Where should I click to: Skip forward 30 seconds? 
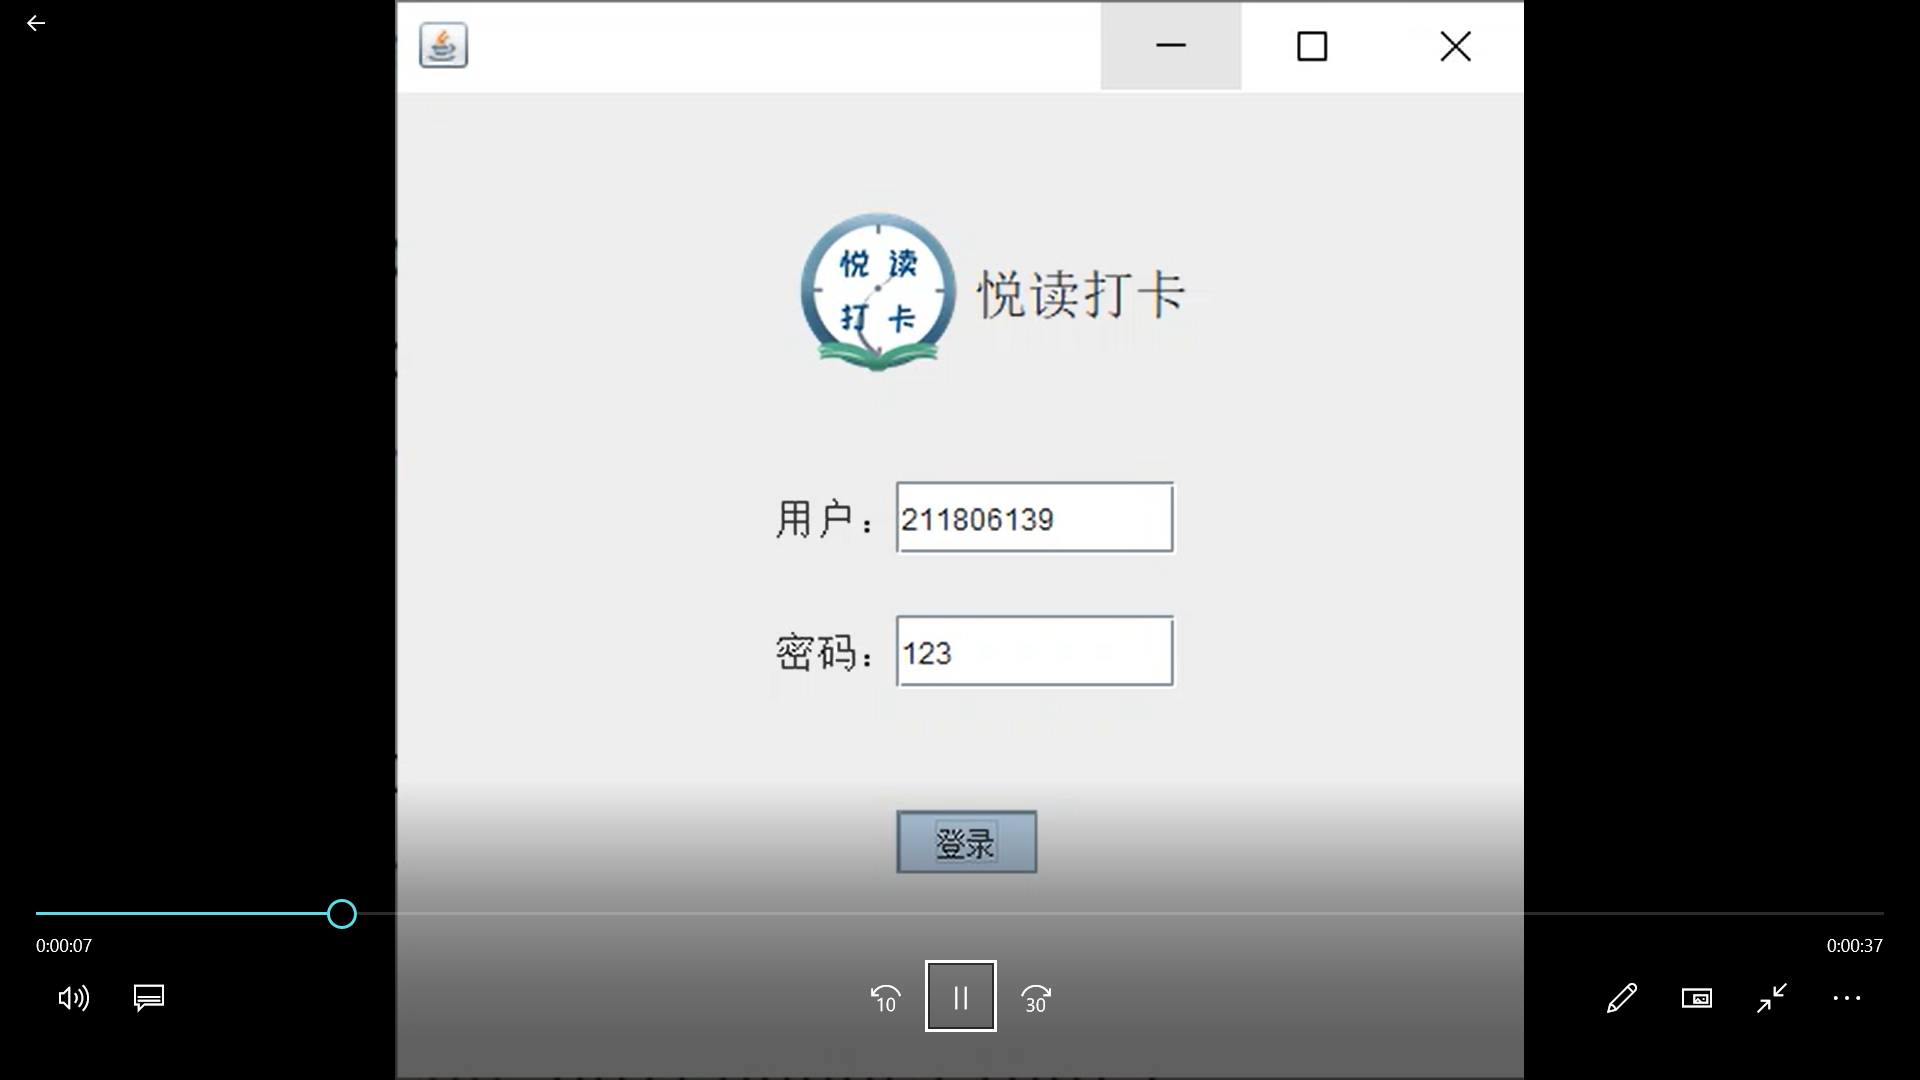coord(1035,998)
